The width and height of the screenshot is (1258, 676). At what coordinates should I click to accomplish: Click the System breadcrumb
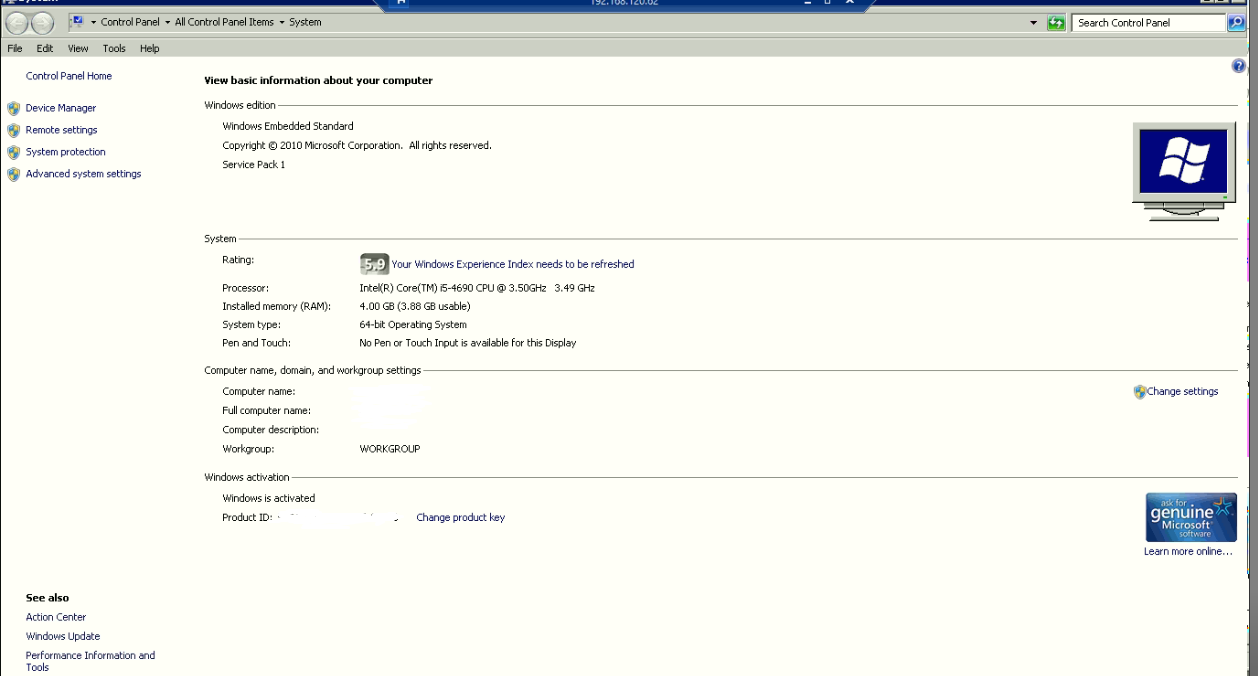[305, 22]
